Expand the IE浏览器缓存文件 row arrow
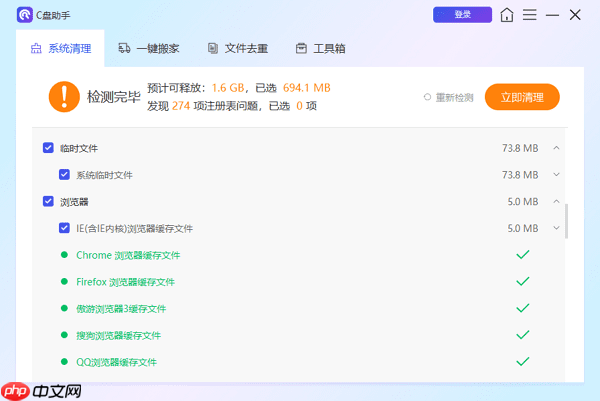The image size is (600, 401). (556, 228)
